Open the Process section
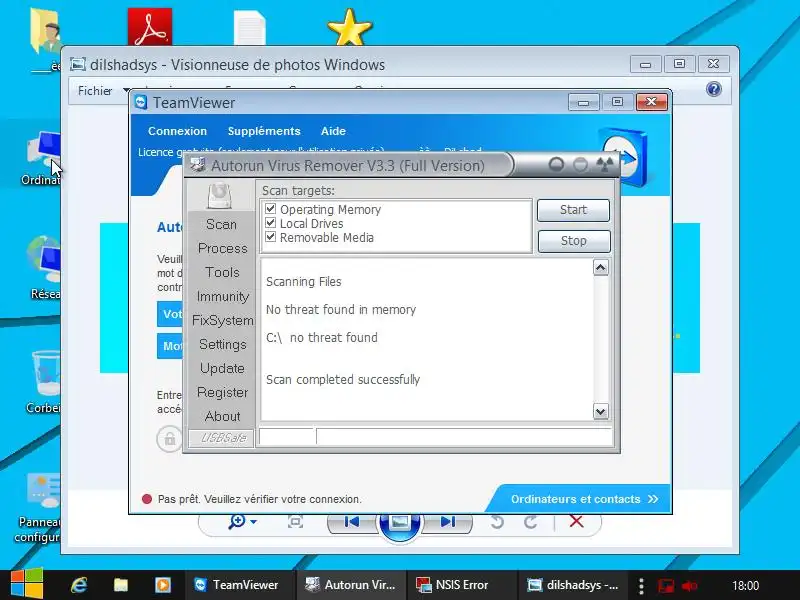The image size is (800, 600). 222,248
